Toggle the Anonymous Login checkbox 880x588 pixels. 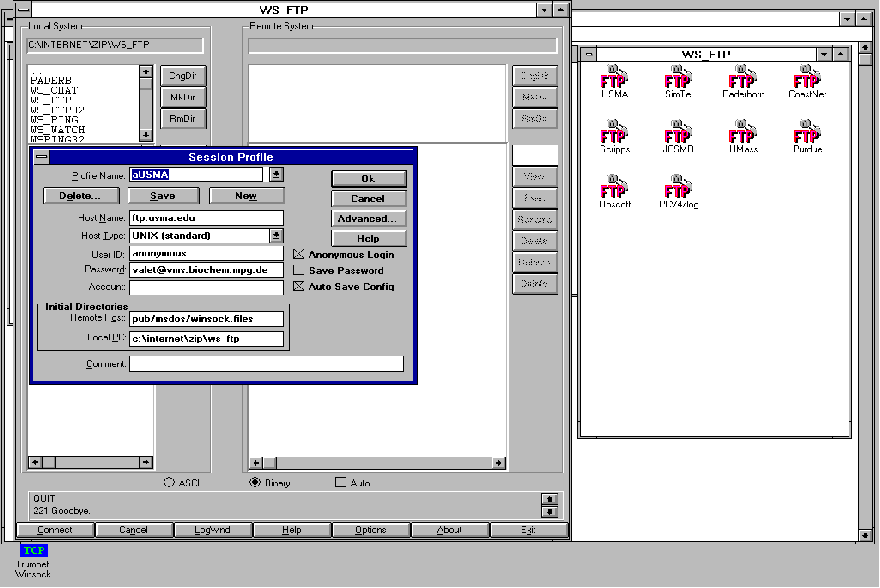click(x=299, y=254)
